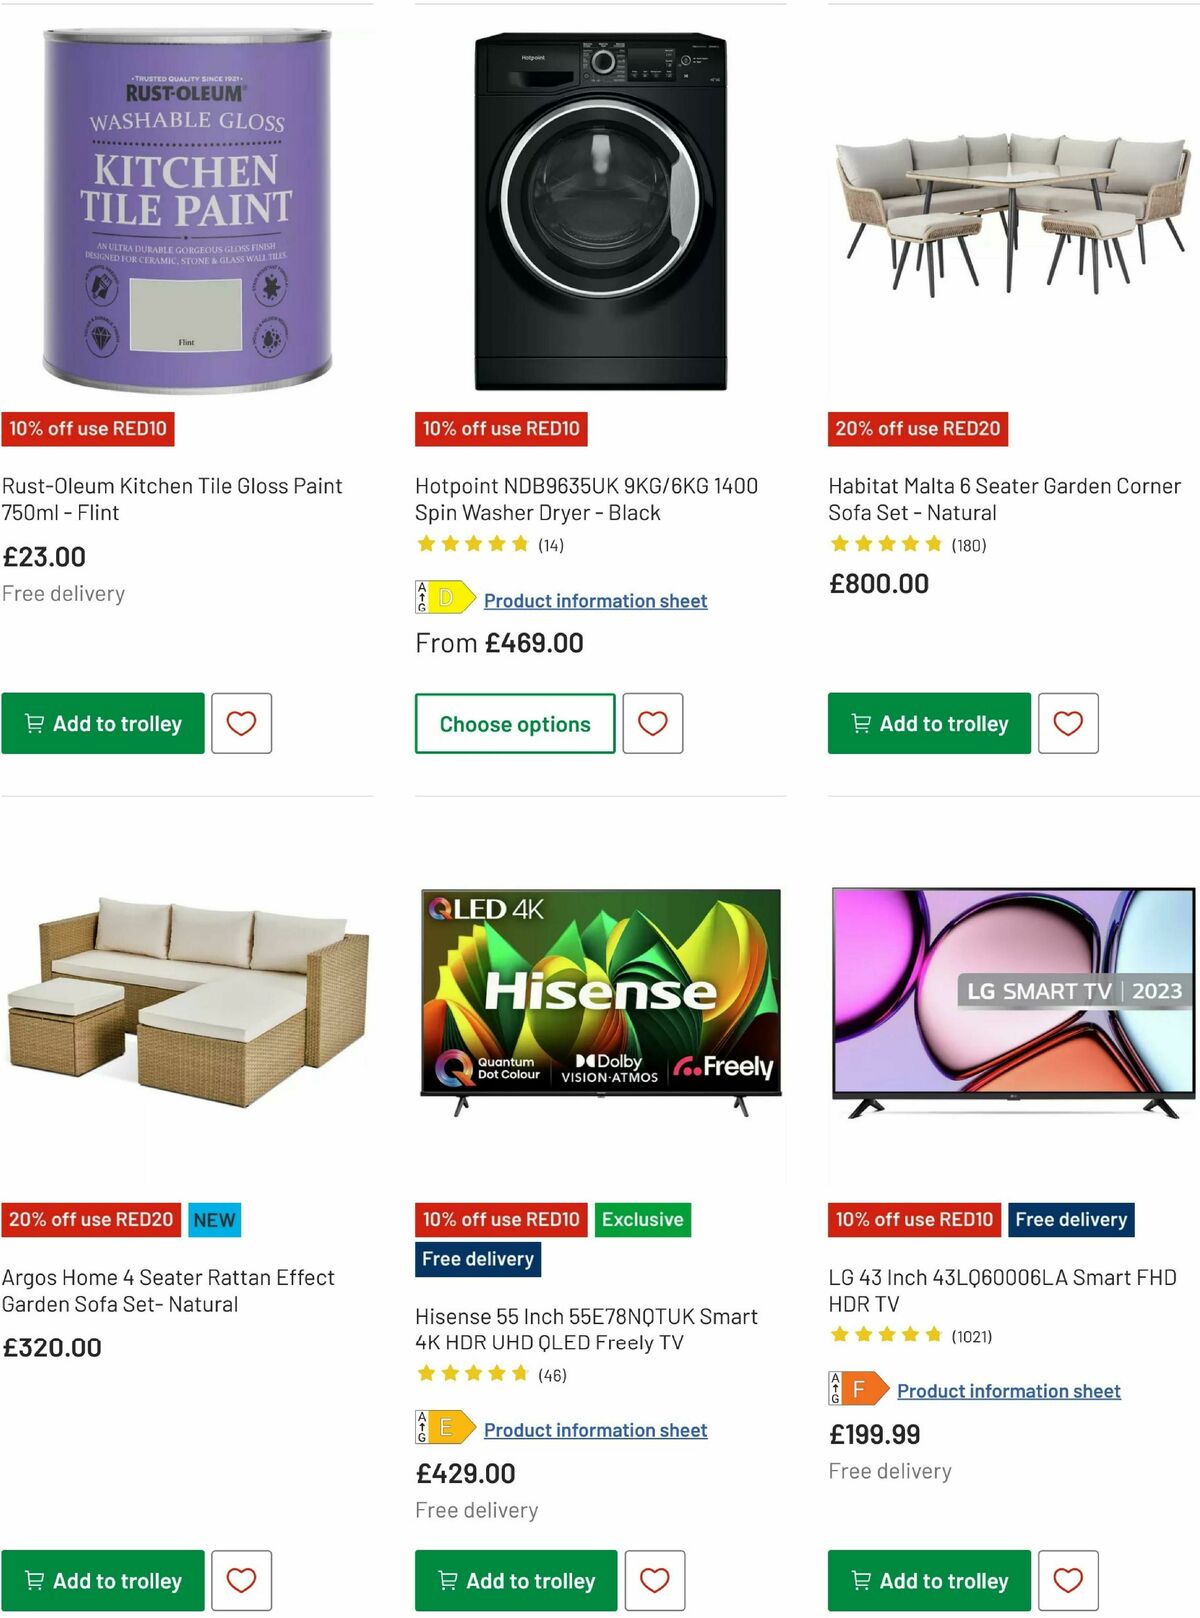Favourite the Hisense 55 Inch QLED TV
The image size is (1200, 1618).
point(654,1580)
